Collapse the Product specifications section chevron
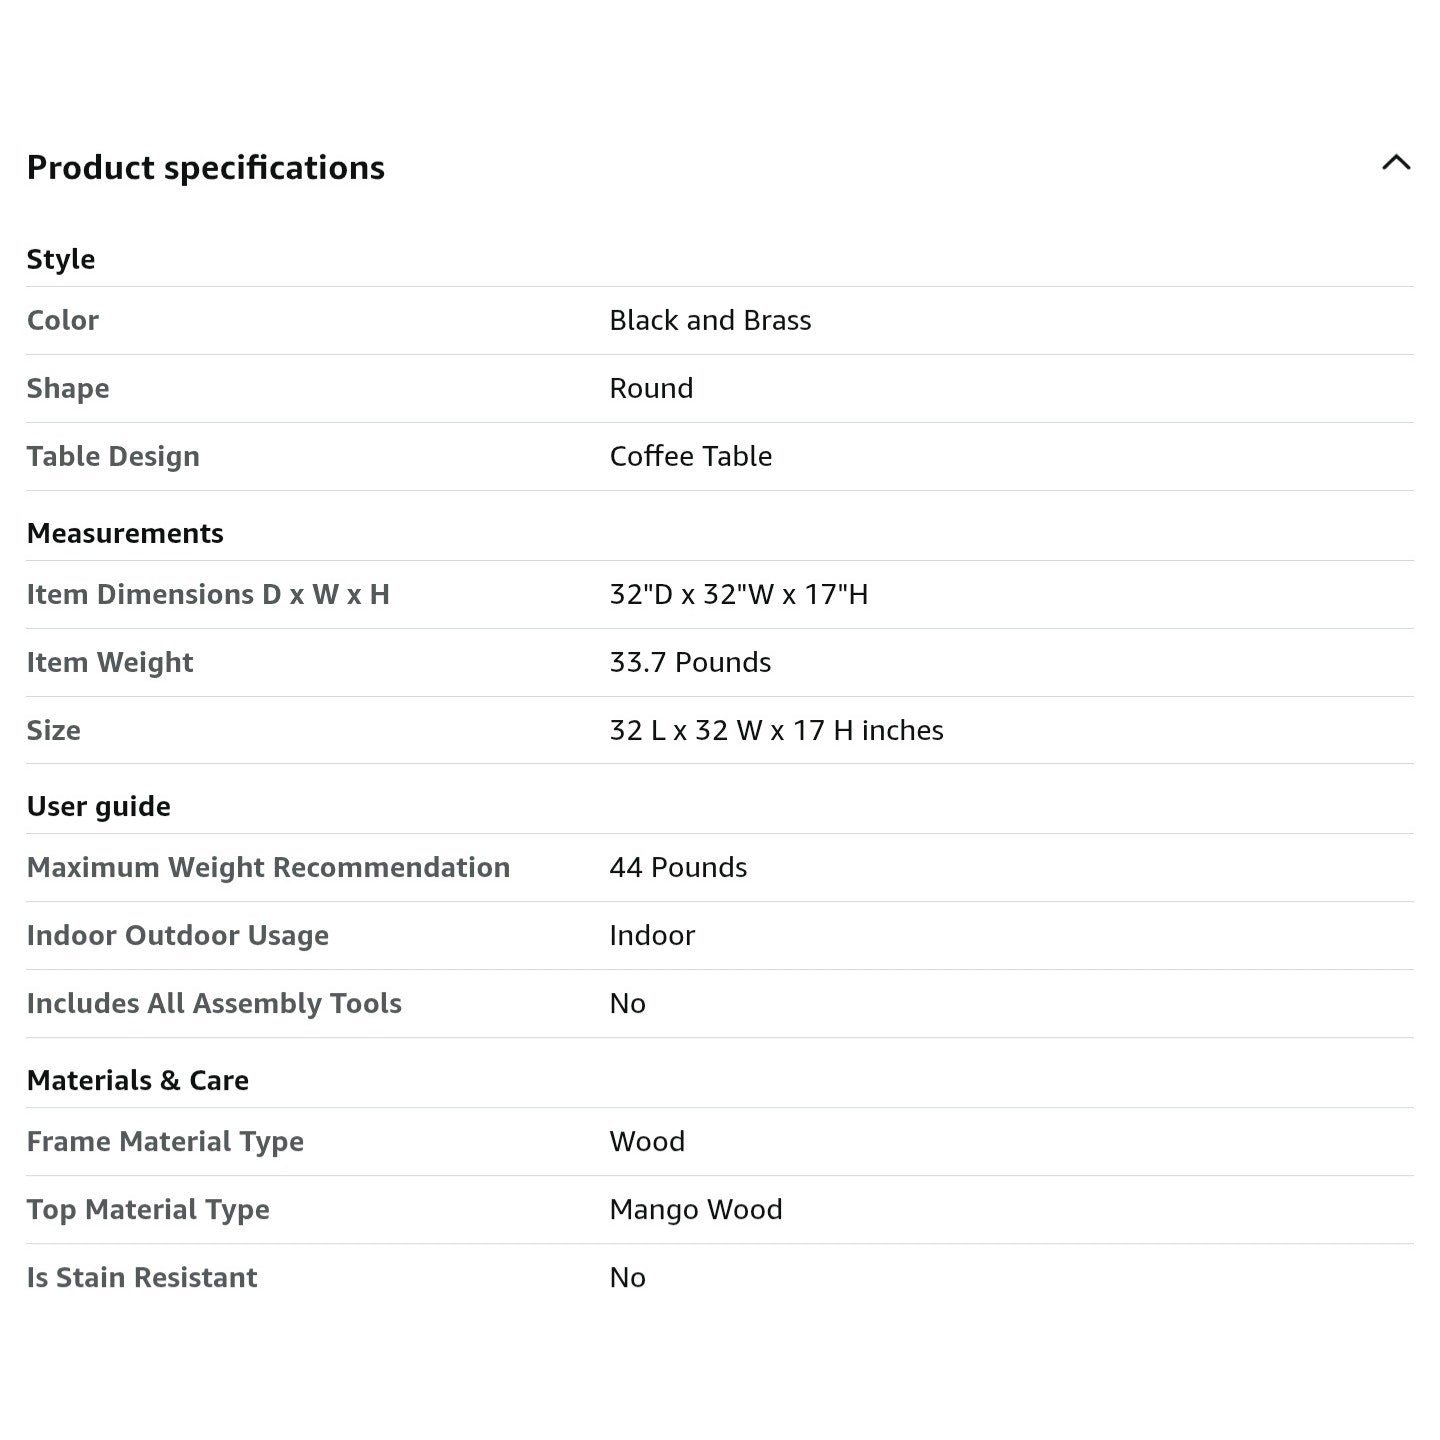This screenshot has height=1440, width=1440. 1396,163
